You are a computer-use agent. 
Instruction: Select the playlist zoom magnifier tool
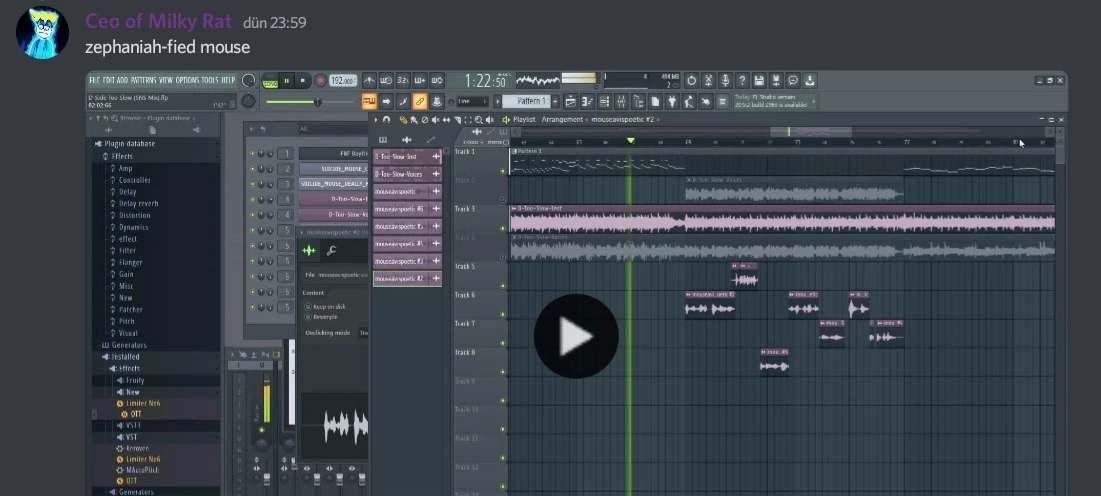[479, 120]
